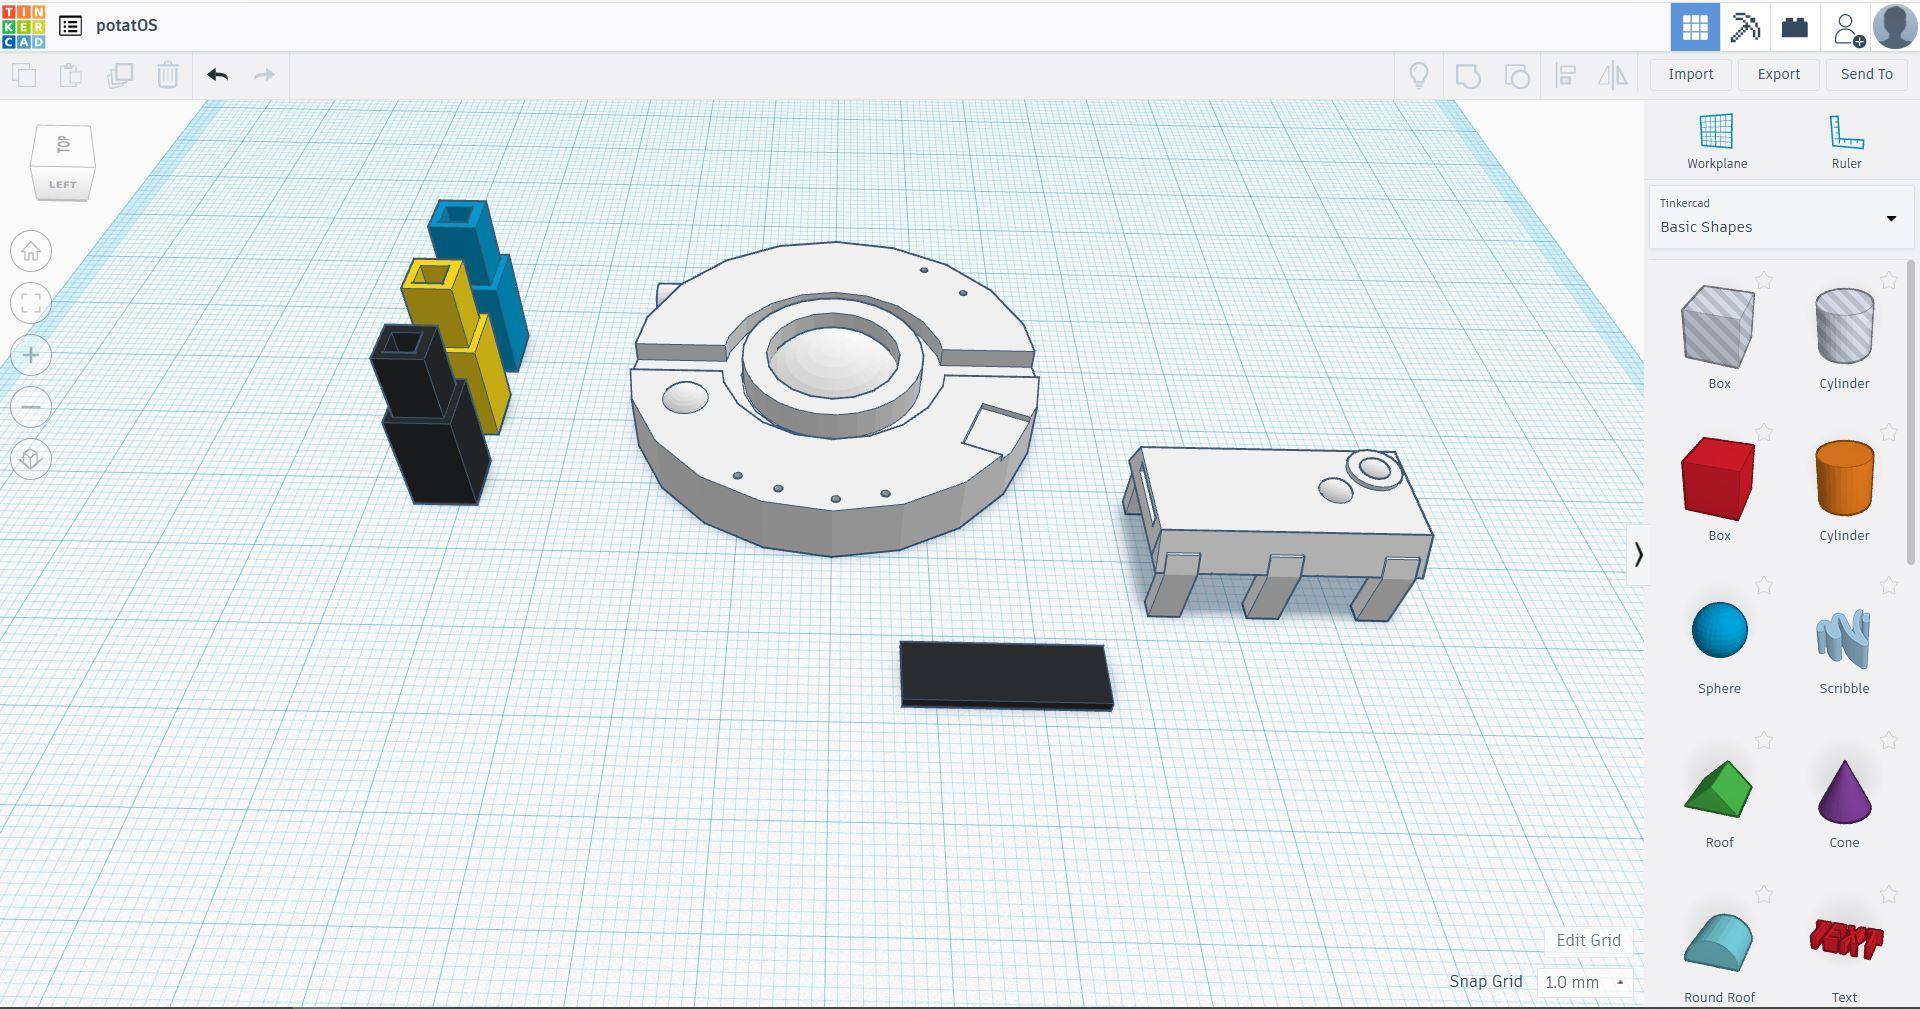This screenshot has height=1009, width=1920.
Task: Click the view cube LEFT face
Action: (62, 185)
